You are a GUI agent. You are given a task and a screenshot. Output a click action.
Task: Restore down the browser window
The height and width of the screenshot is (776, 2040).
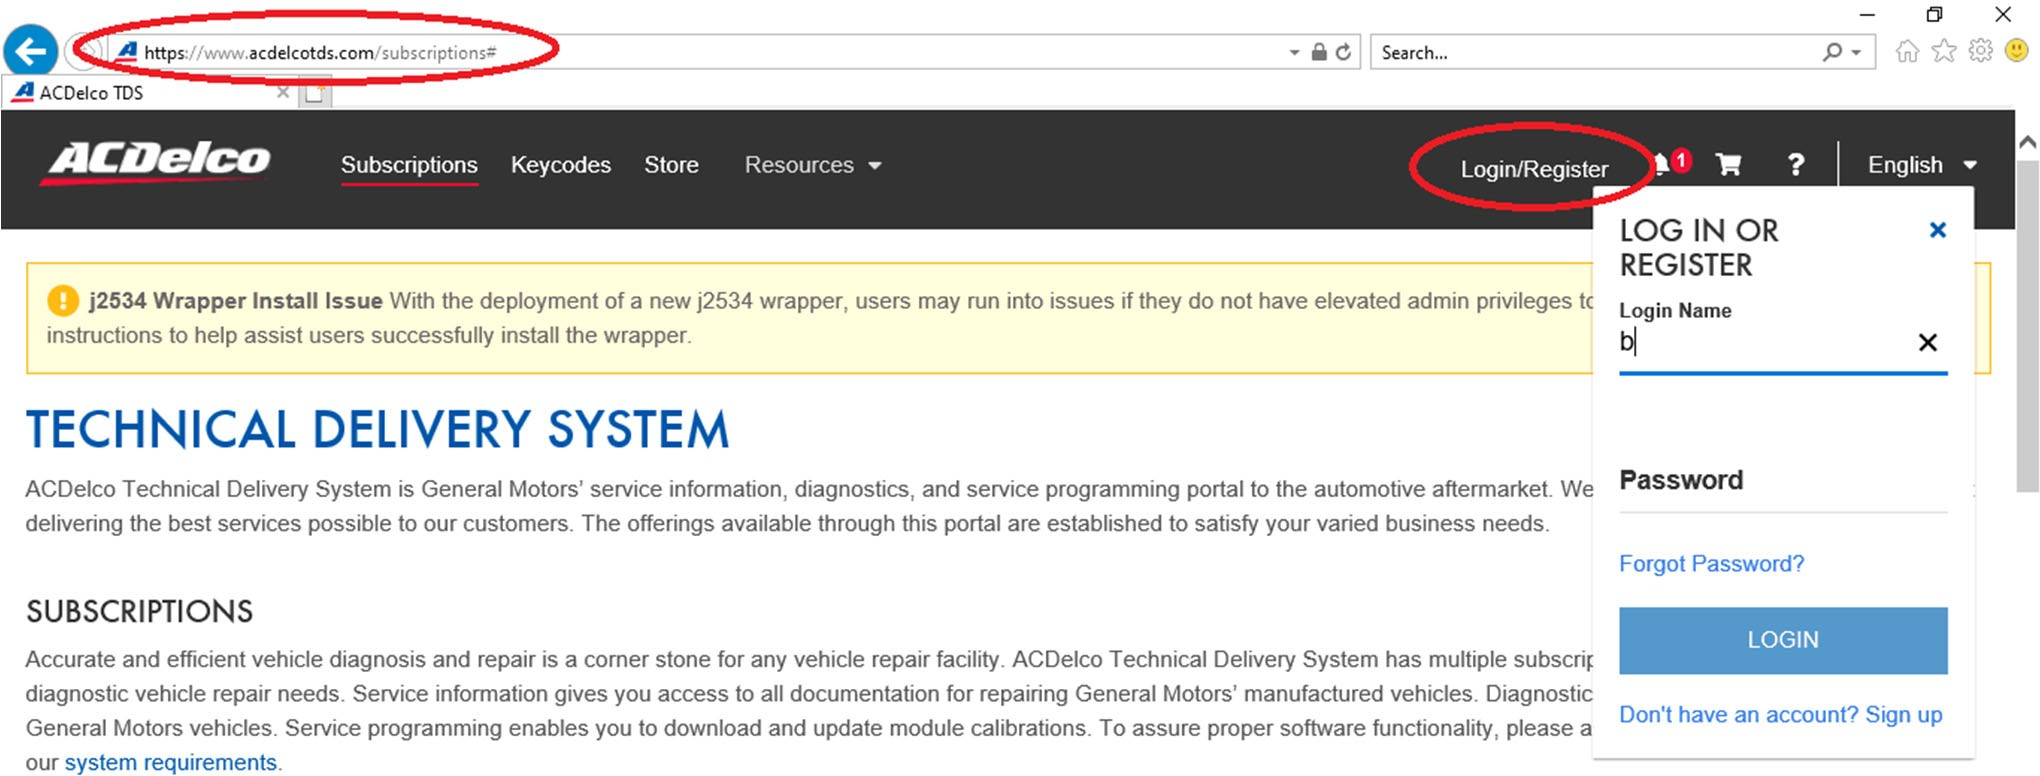(x=1934, y=14)
